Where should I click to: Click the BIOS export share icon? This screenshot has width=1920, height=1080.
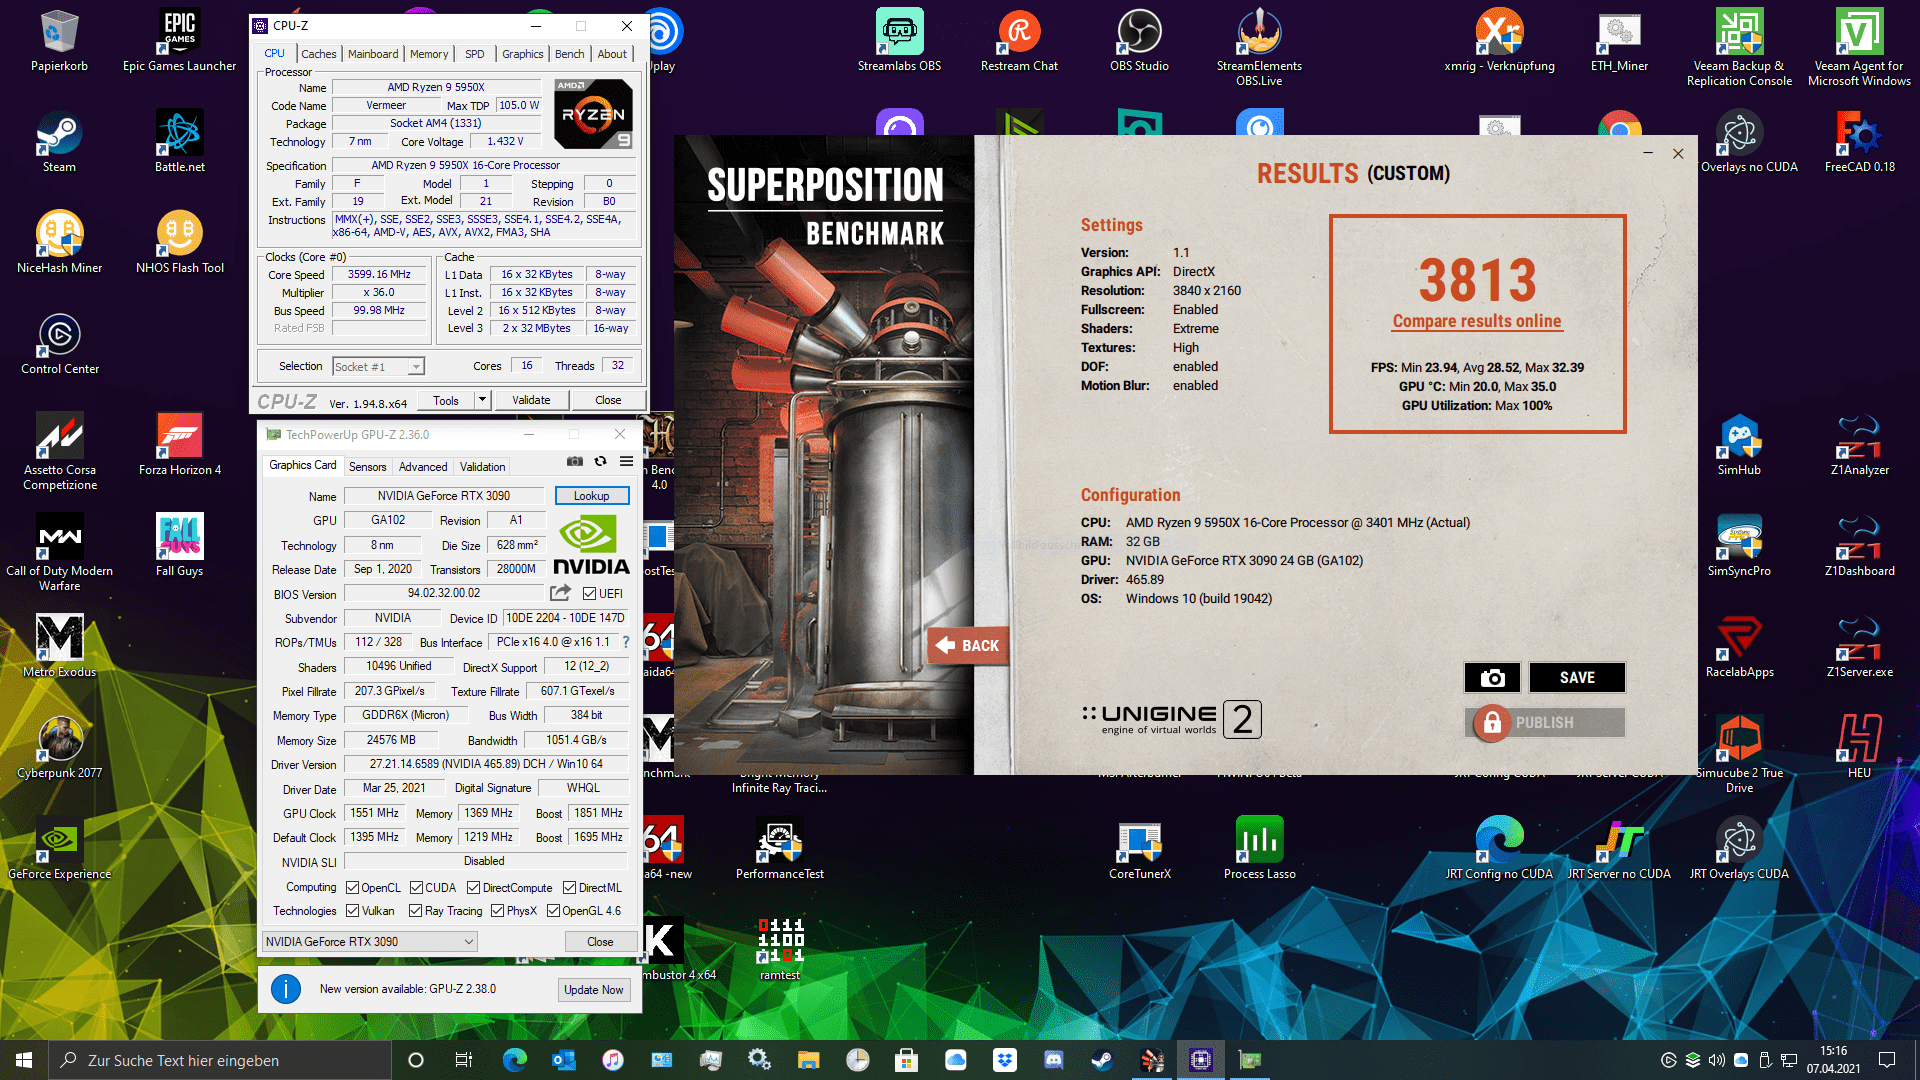click(560, 593)
